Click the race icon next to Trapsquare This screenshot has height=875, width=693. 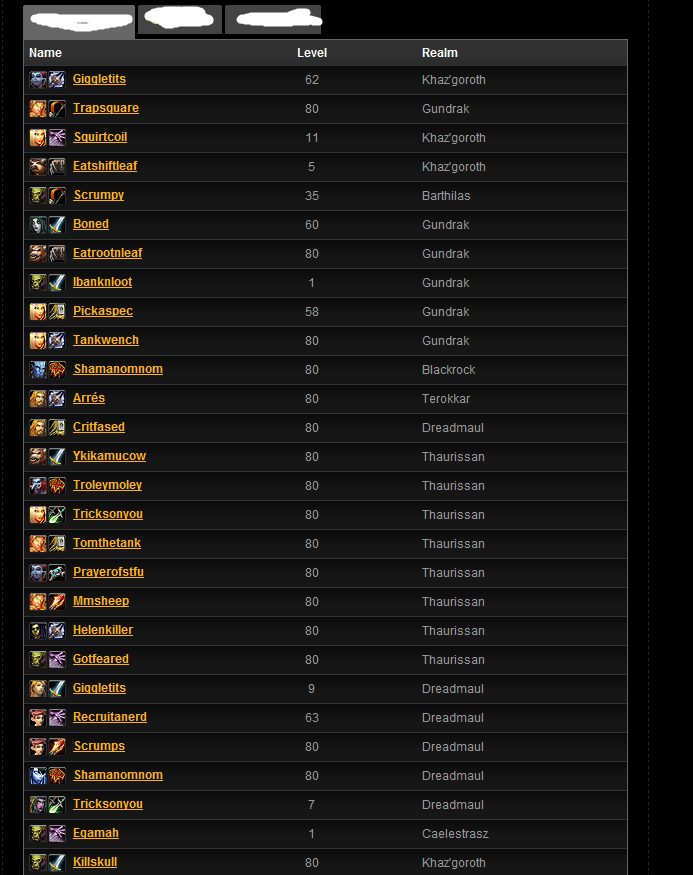tap(38, 108)
